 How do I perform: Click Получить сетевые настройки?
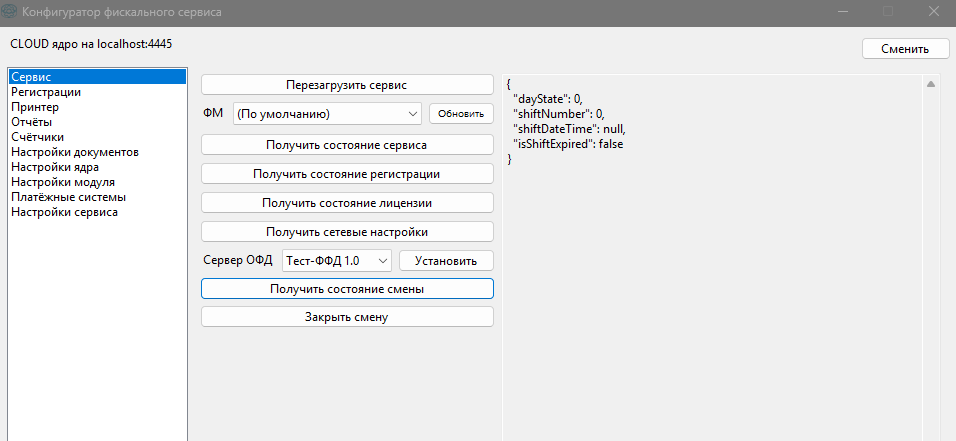coord(347,232)
